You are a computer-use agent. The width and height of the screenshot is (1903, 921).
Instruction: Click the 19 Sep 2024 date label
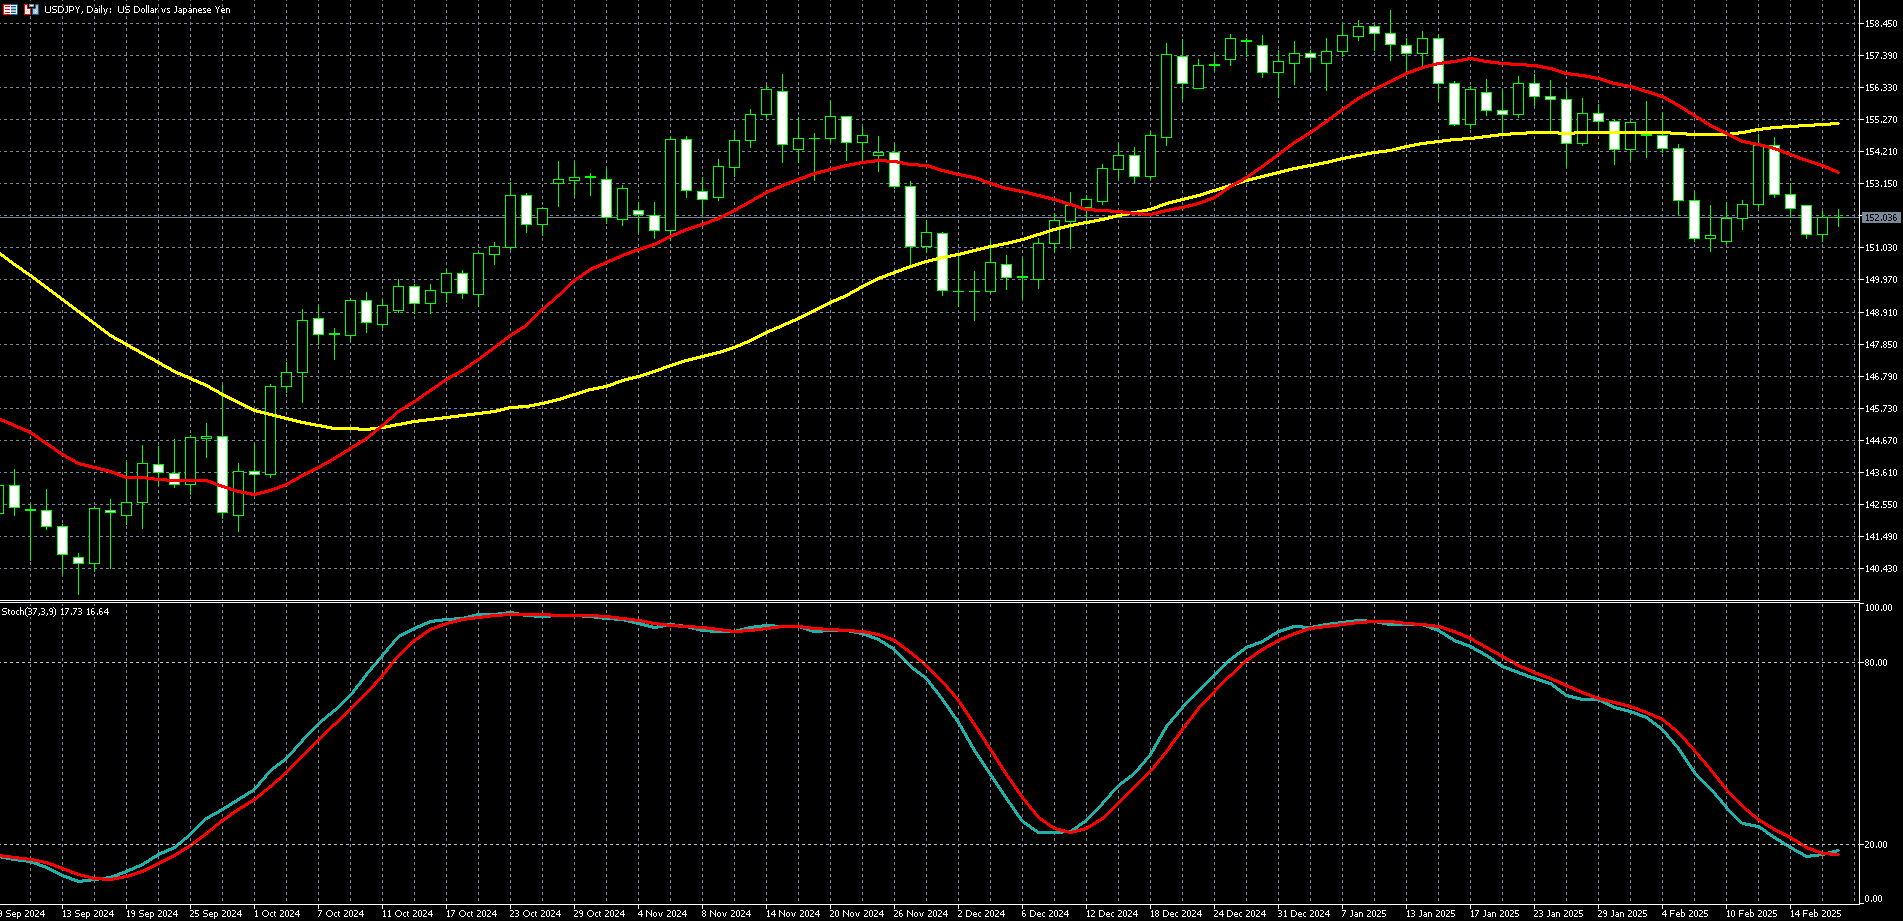point(152,914)
